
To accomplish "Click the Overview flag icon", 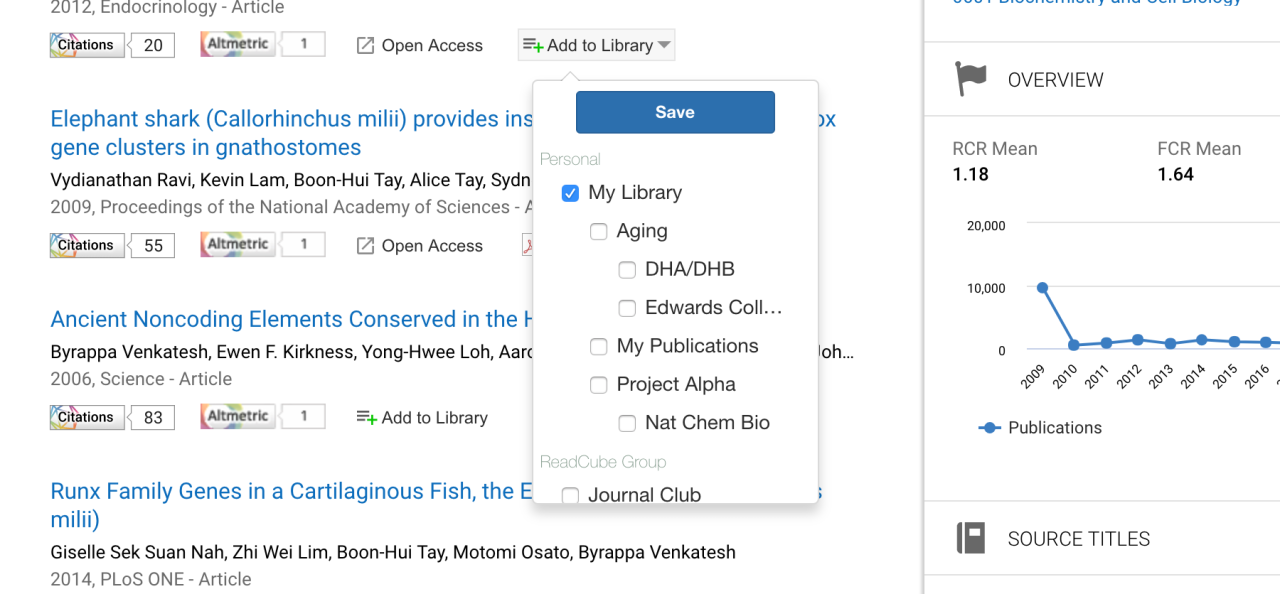I will [971, 80].
